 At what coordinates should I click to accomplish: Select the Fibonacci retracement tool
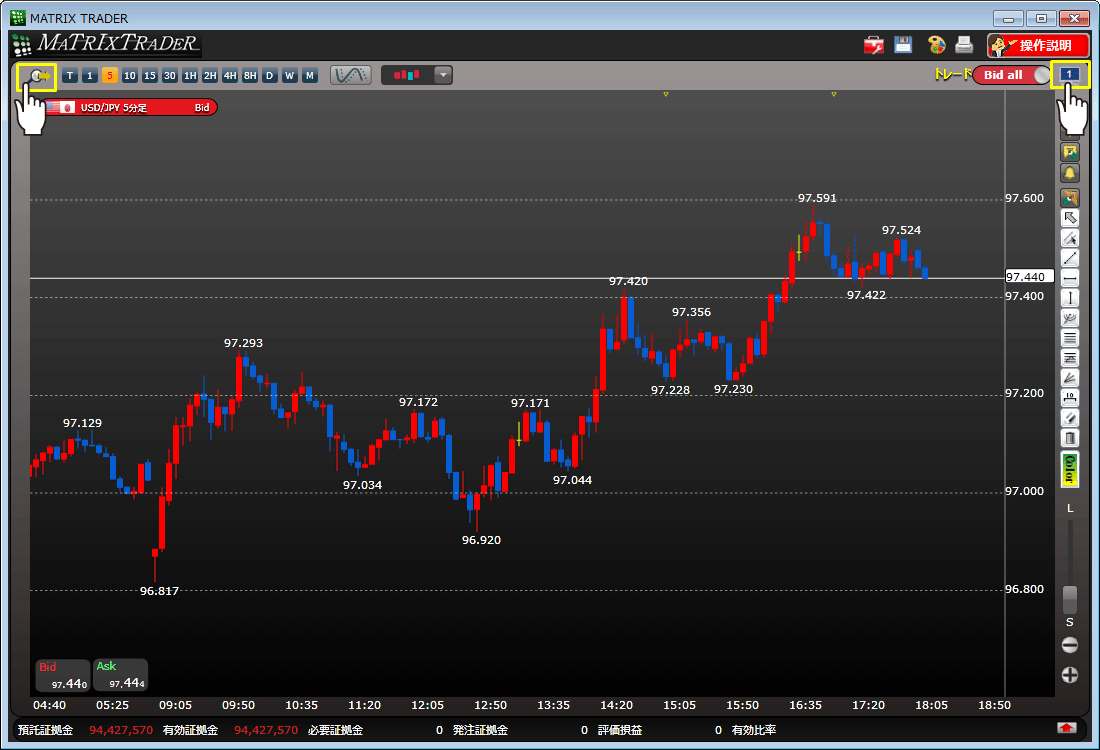point(1070,359)
